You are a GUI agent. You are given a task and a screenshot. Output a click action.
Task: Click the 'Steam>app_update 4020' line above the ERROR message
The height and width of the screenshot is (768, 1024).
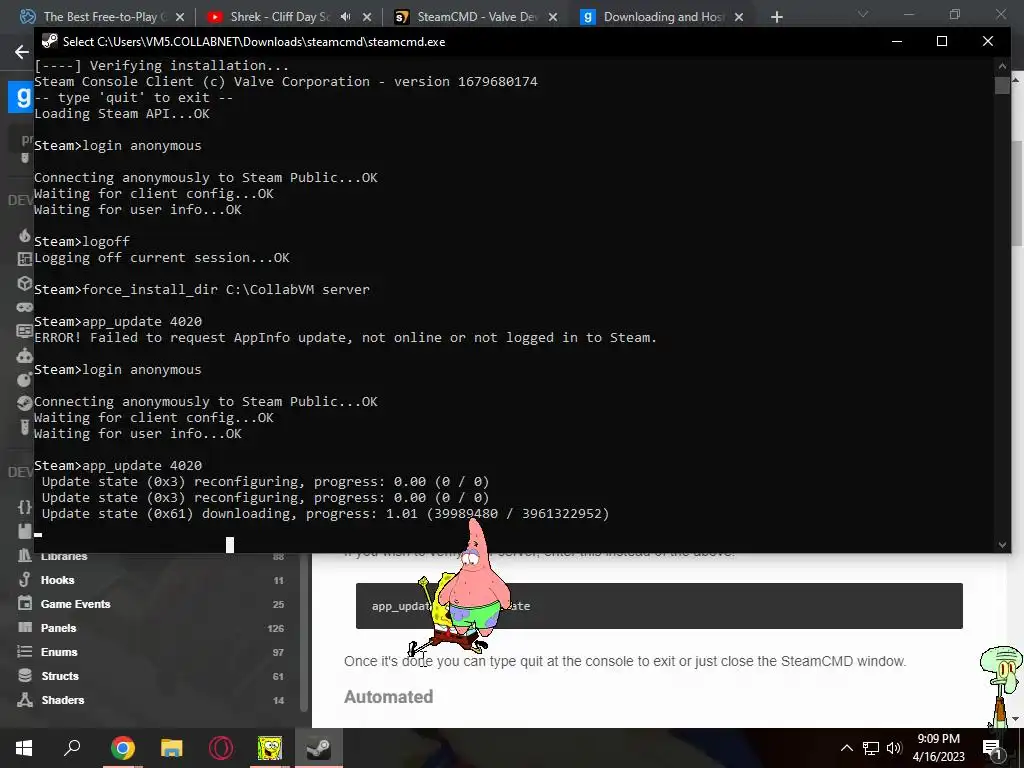(x=118, y=321)
